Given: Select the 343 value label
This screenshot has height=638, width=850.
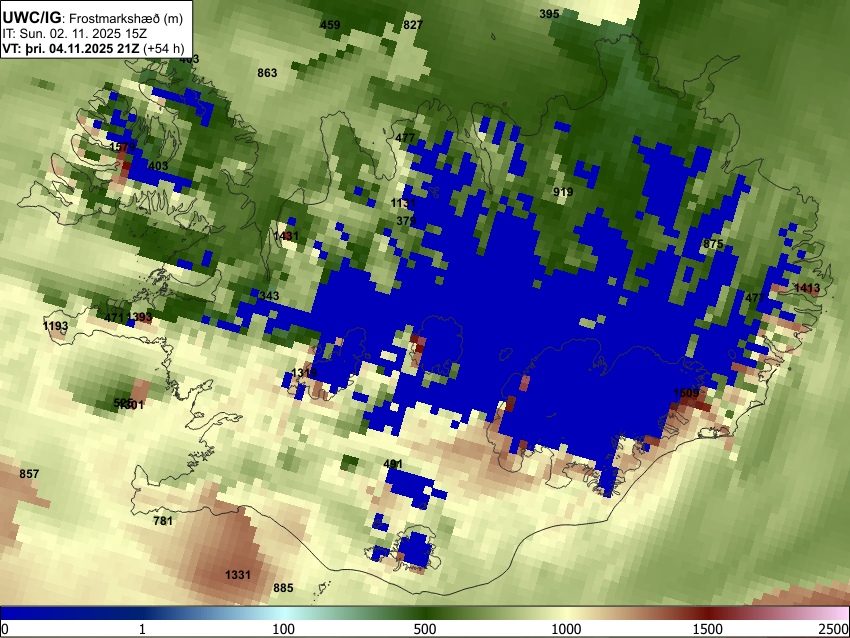Looking at the screenshot, I should (269, 296).
